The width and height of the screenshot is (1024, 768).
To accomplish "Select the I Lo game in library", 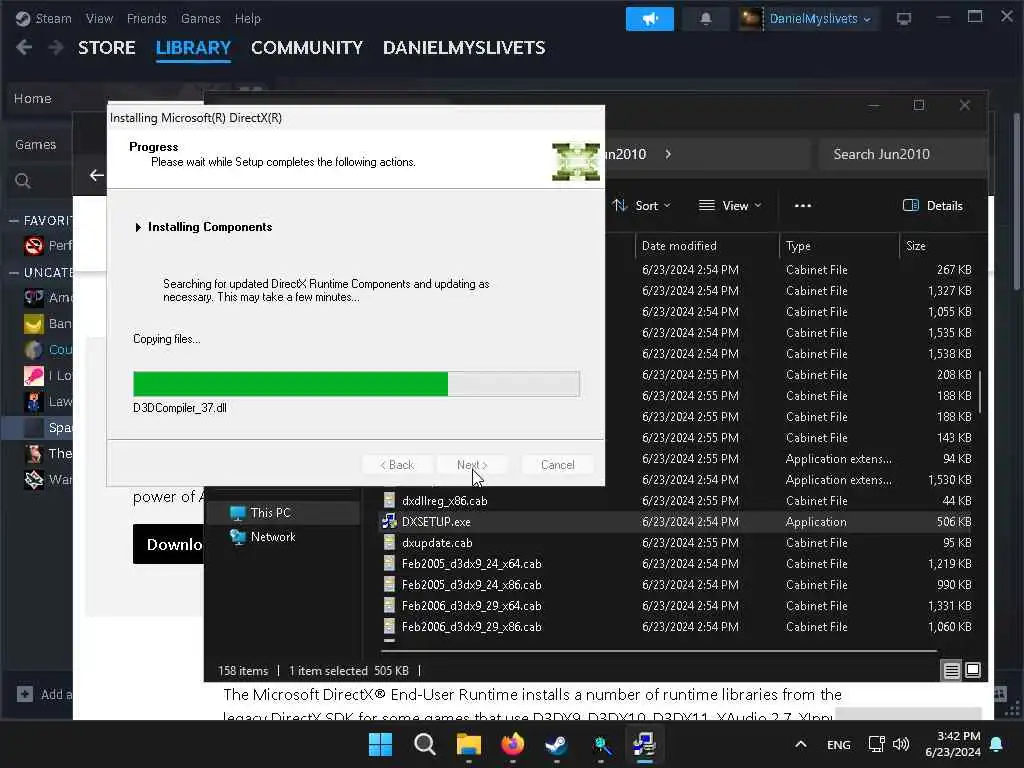I will point(49,376).
